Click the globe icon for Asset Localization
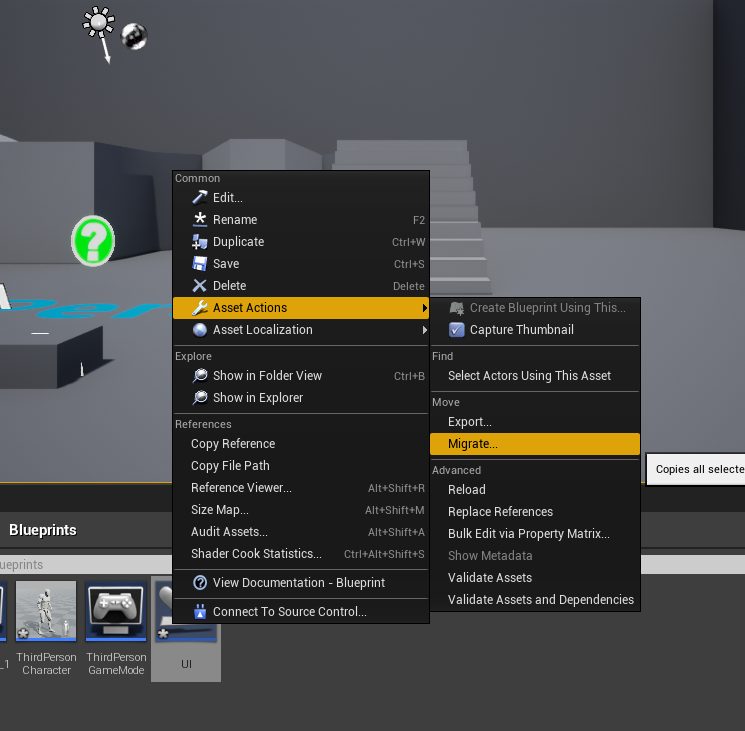Image resolution: width=745 pixels, height=731 pixels. pos(200,330)
